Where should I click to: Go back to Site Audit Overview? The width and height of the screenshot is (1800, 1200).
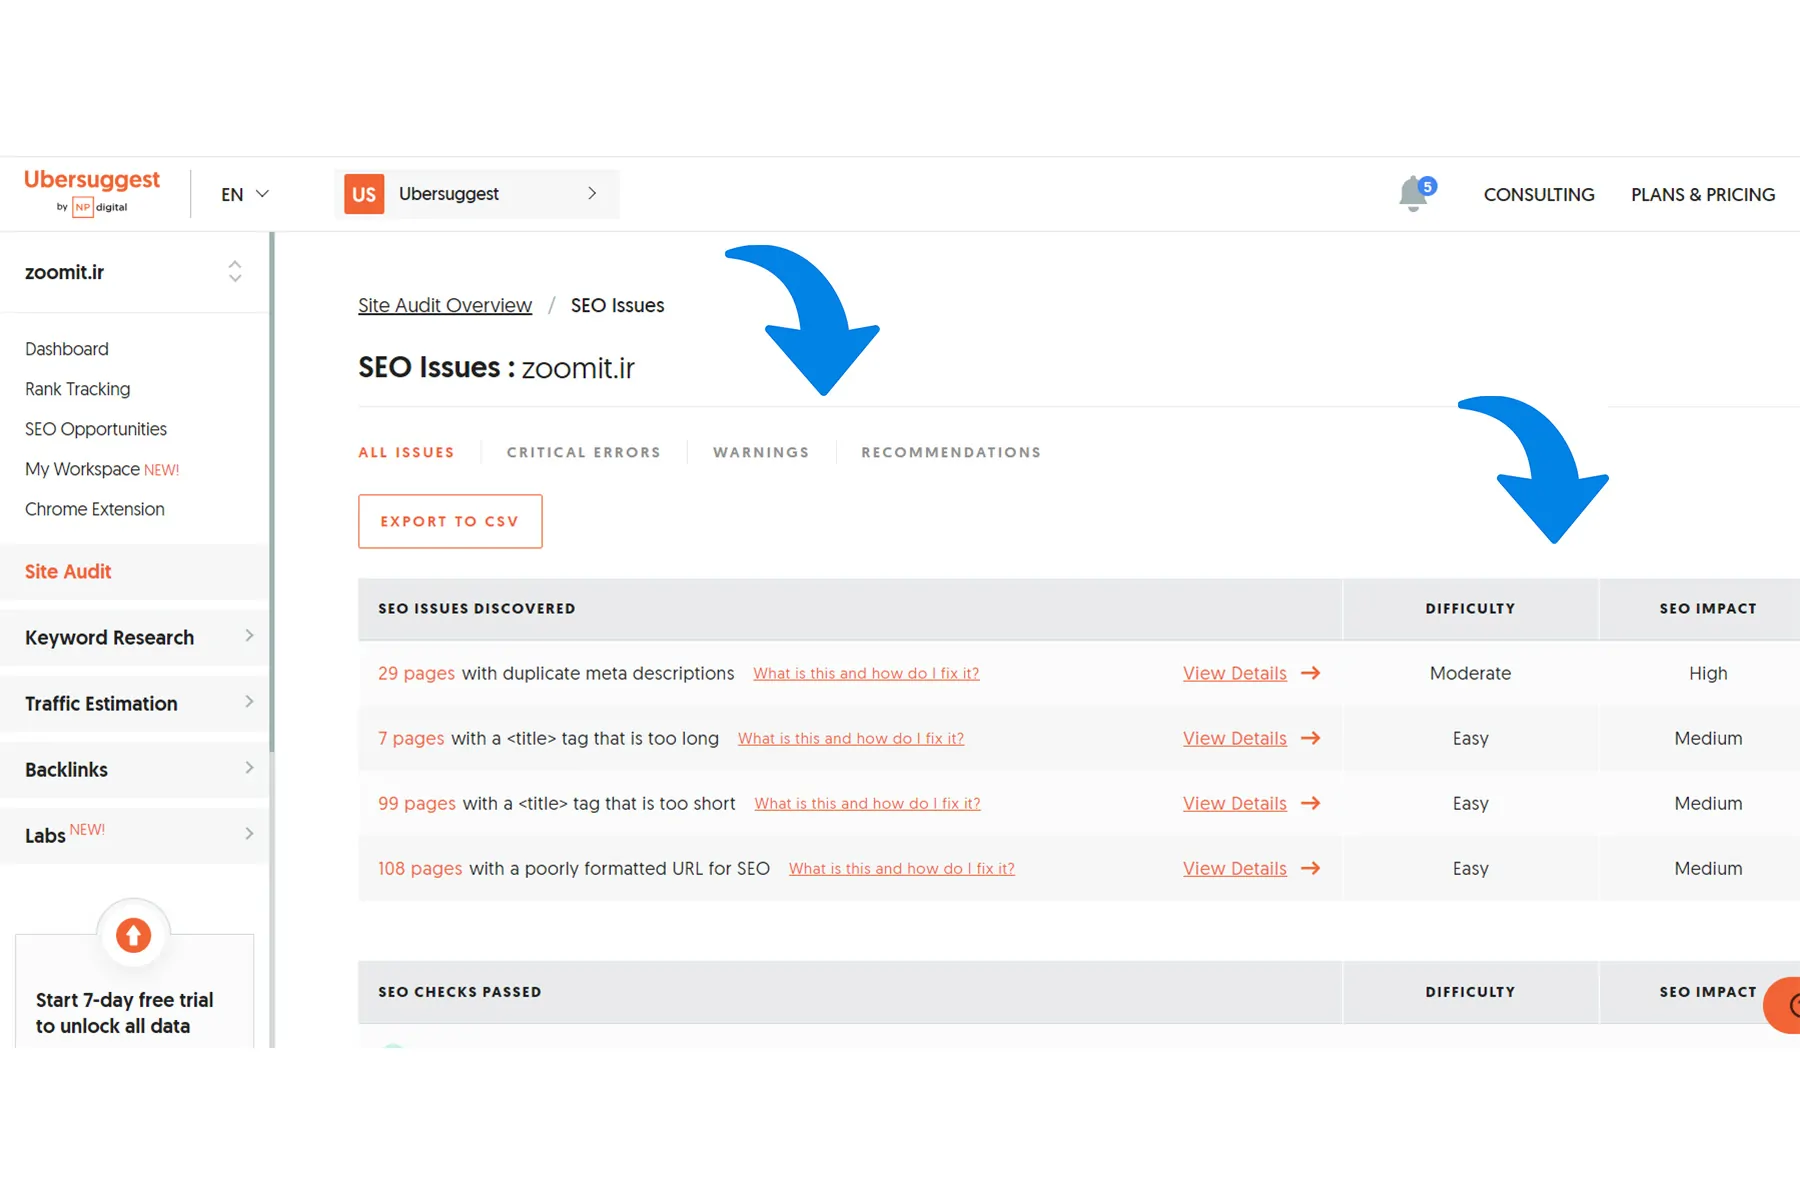point(445,305)
